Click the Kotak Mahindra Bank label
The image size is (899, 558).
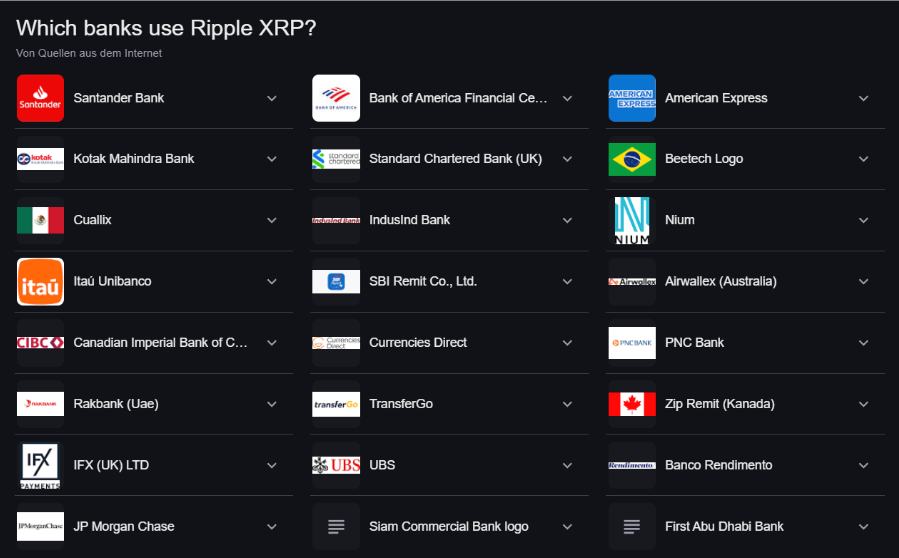tap(134, 159)
